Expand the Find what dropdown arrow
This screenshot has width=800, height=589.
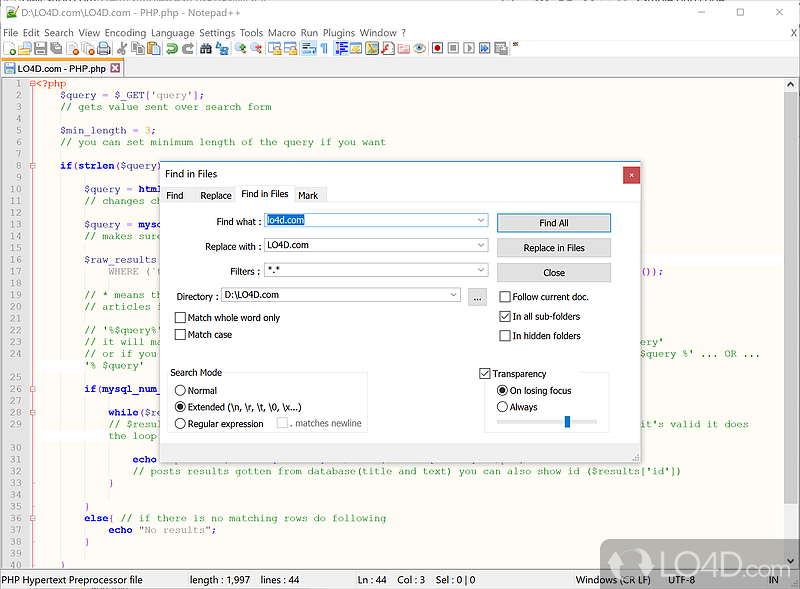481,221
